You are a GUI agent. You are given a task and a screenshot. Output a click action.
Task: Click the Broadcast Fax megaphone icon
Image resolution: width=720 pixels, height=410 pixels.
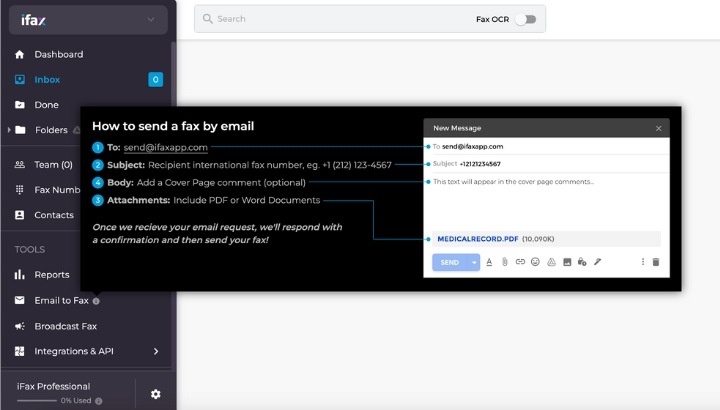click(x=19, y=326)
